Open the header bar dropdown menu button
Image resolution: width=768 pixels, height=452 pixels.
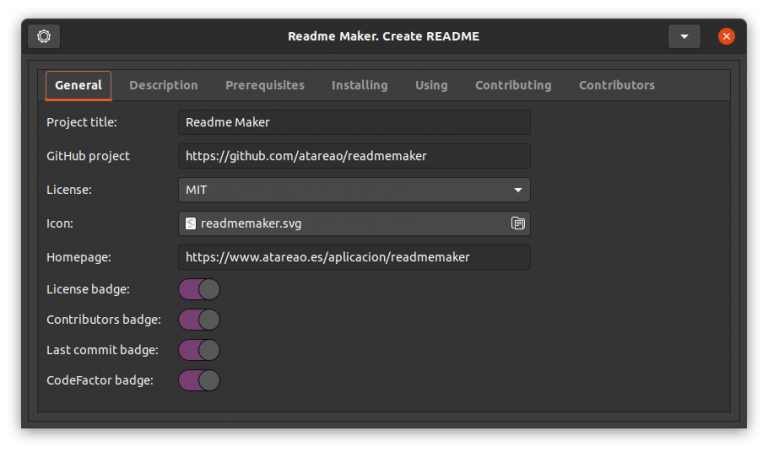click(x=684, y=36)
